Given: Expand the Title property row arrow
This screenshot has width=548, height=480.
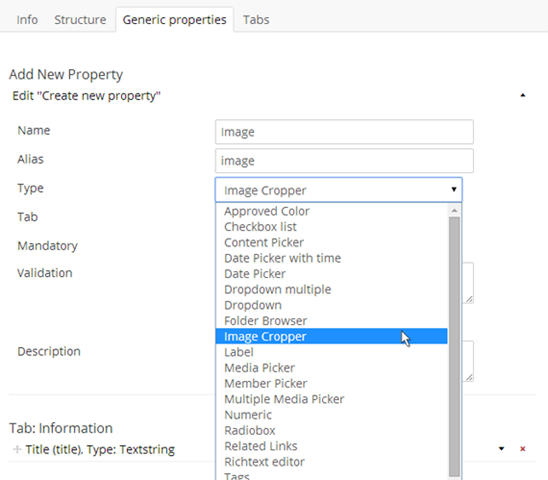Looking at the screenshot, I should pyautogui.click(x=501, y=449).
